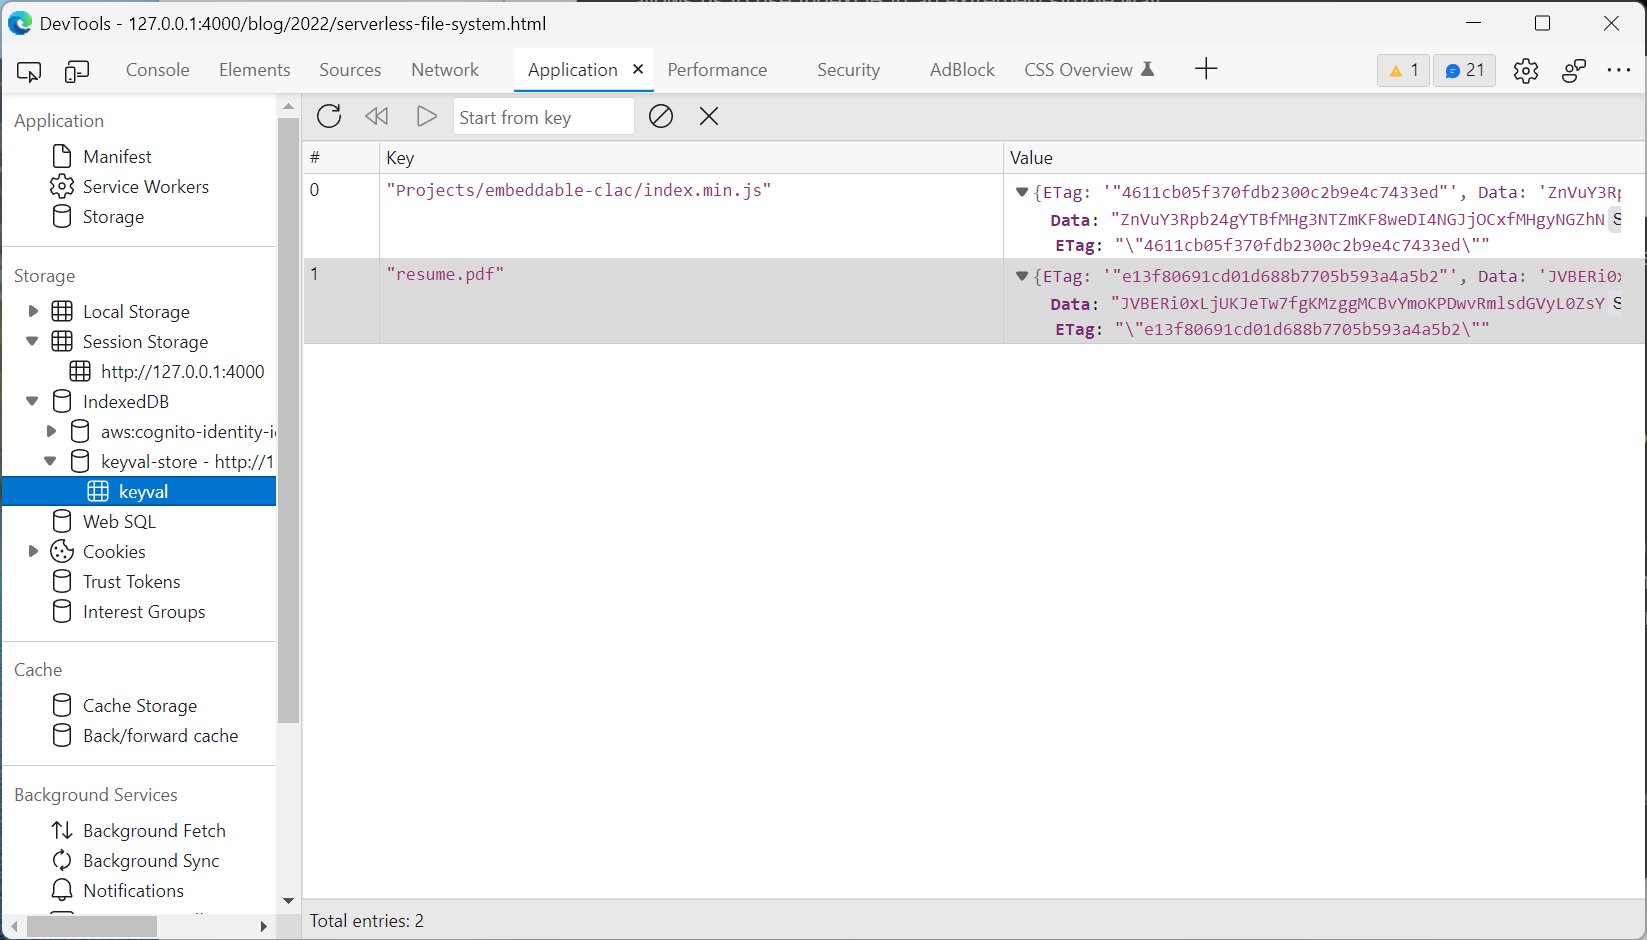This screenshot has height=940, width=1647.
Task: Open Cache Storage item
Action: (140, 706)
